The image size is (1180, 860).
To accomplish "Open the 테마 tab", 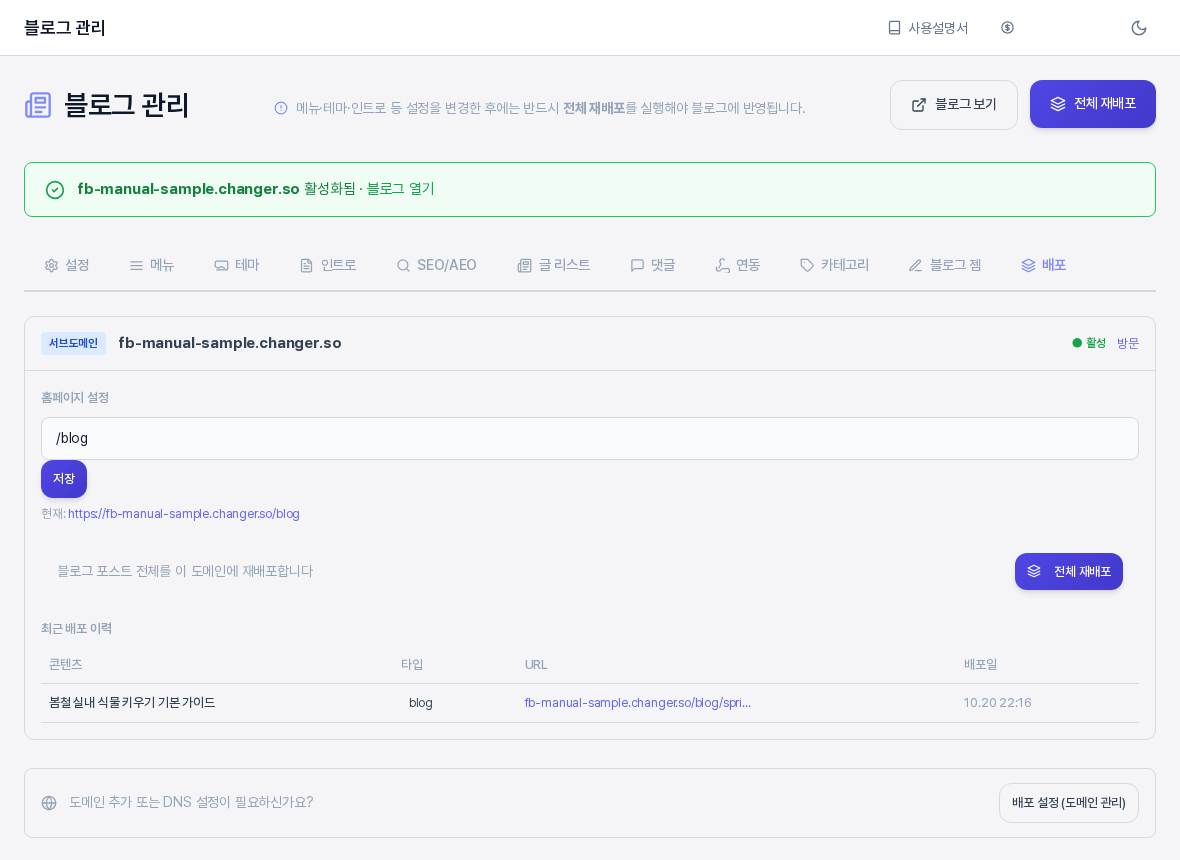I will (x=237, y=265).
